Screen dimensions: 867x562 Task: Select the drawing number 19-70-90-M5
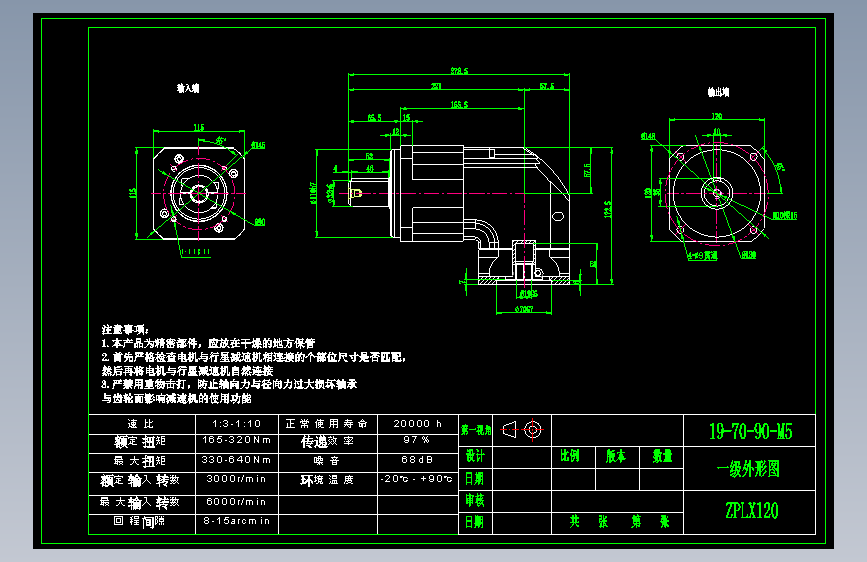(750, 431)
